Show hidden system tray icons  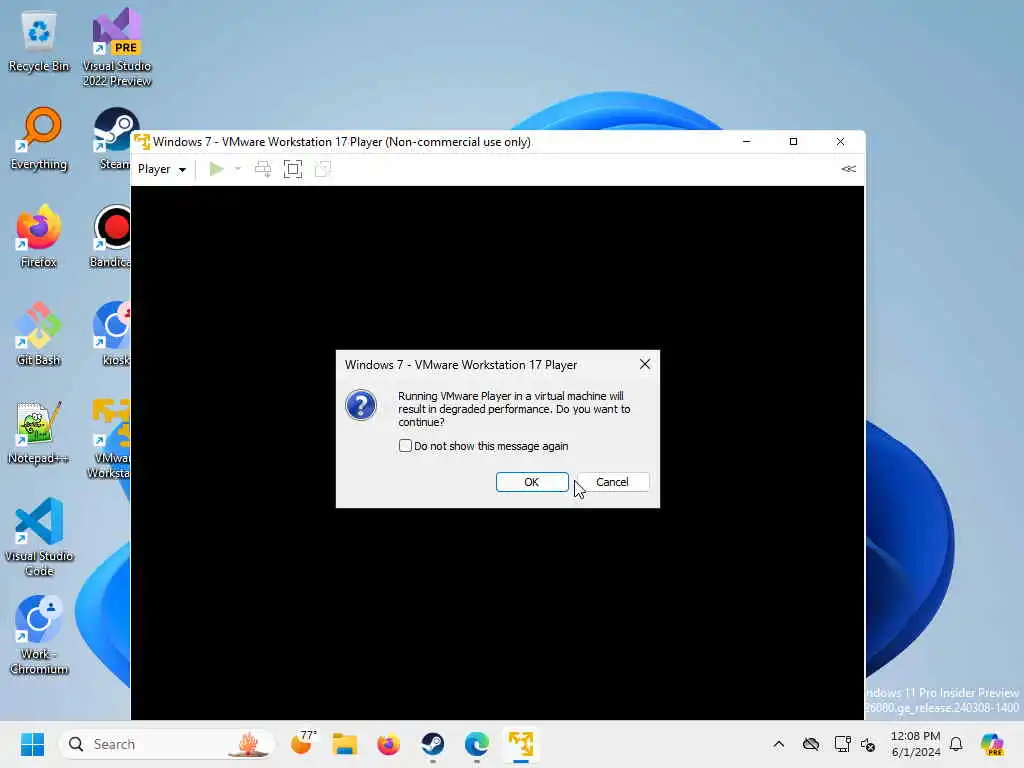tap(778, 744)
